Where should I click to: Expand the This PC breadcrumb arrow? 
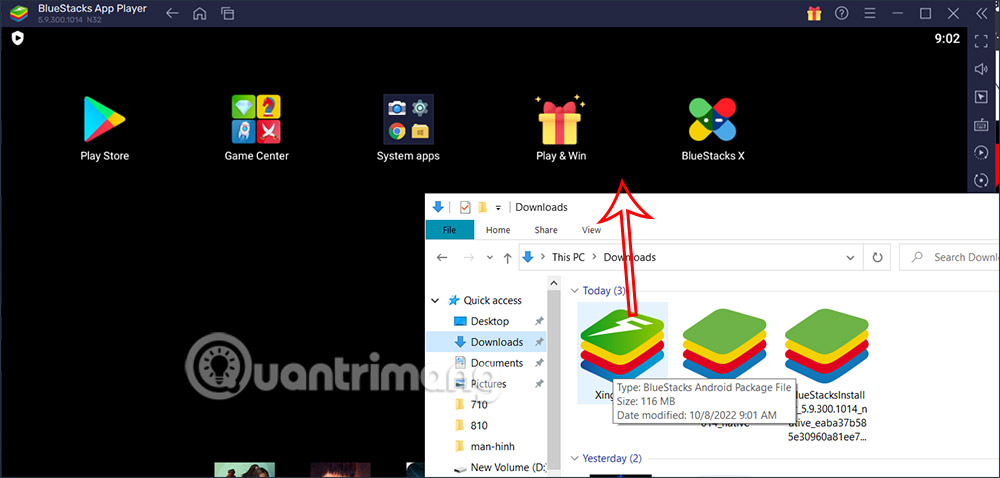point(594,257)
